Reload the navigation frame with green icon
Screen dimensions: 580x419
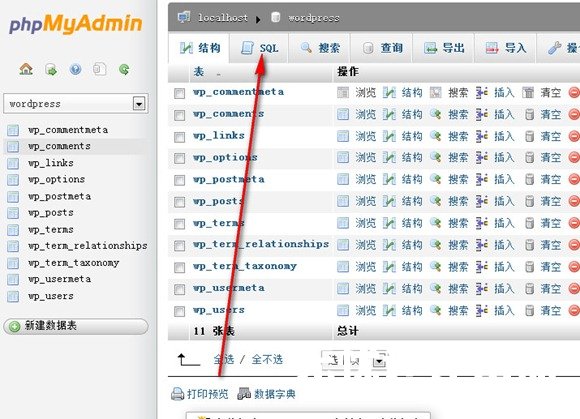pos(124,69)
